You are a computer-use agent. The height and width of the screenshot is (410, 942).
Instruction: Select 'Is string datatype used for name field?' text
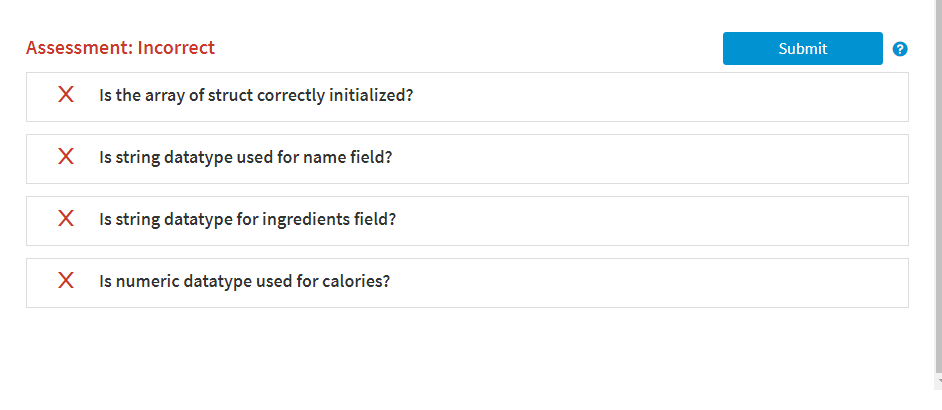246,157
